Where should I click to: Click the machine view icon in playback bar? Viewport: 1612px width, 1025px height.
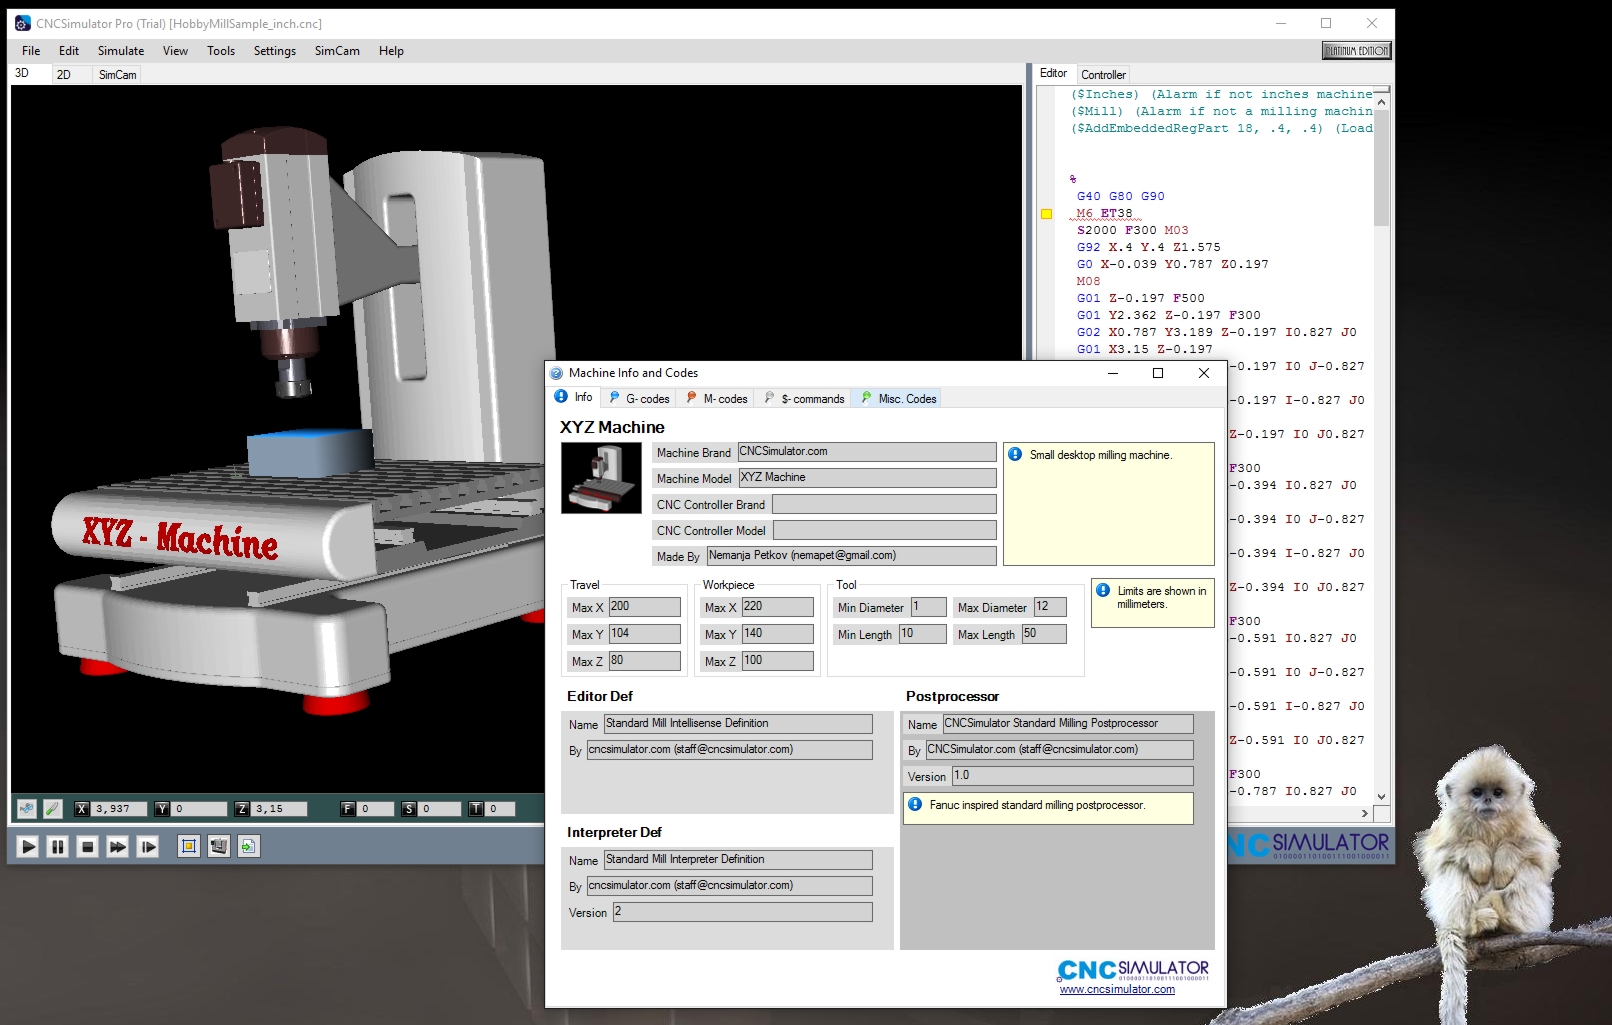pyautogui.click(x=218, y=847)
